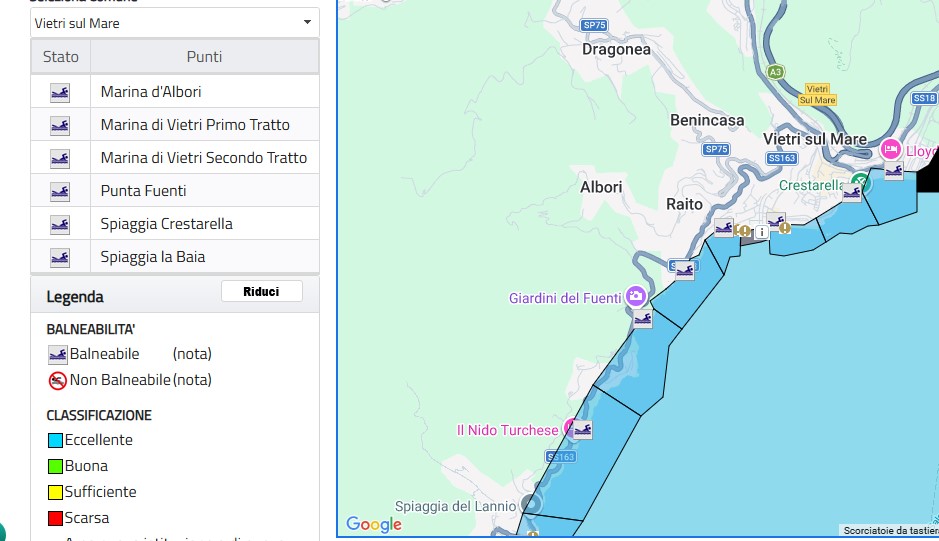Click the warning marker left of the info marker

(x=744, y=230)
